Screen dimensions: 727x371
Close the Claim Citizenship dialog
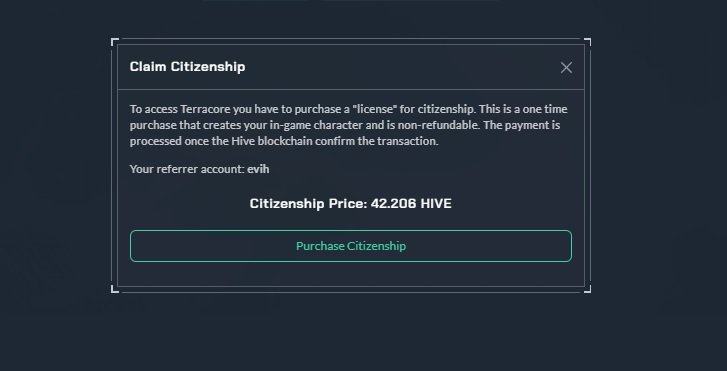[x=566, y=68]
